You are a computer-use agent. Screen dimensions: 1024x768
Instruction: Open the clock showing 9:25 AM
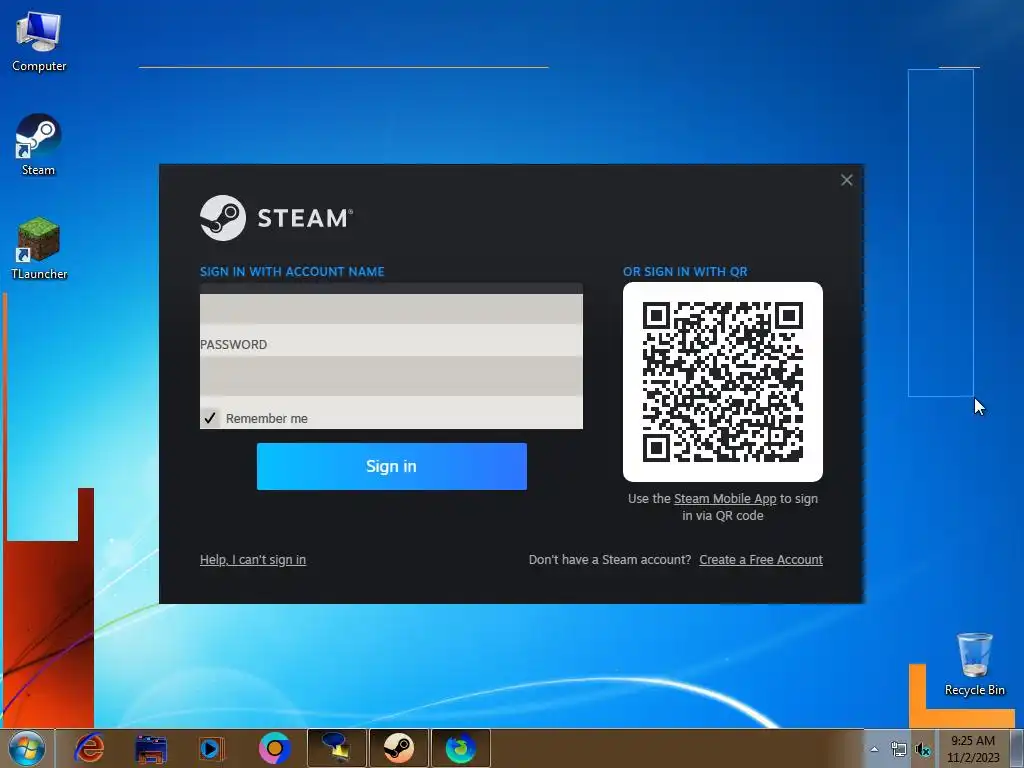coord(973,749)
